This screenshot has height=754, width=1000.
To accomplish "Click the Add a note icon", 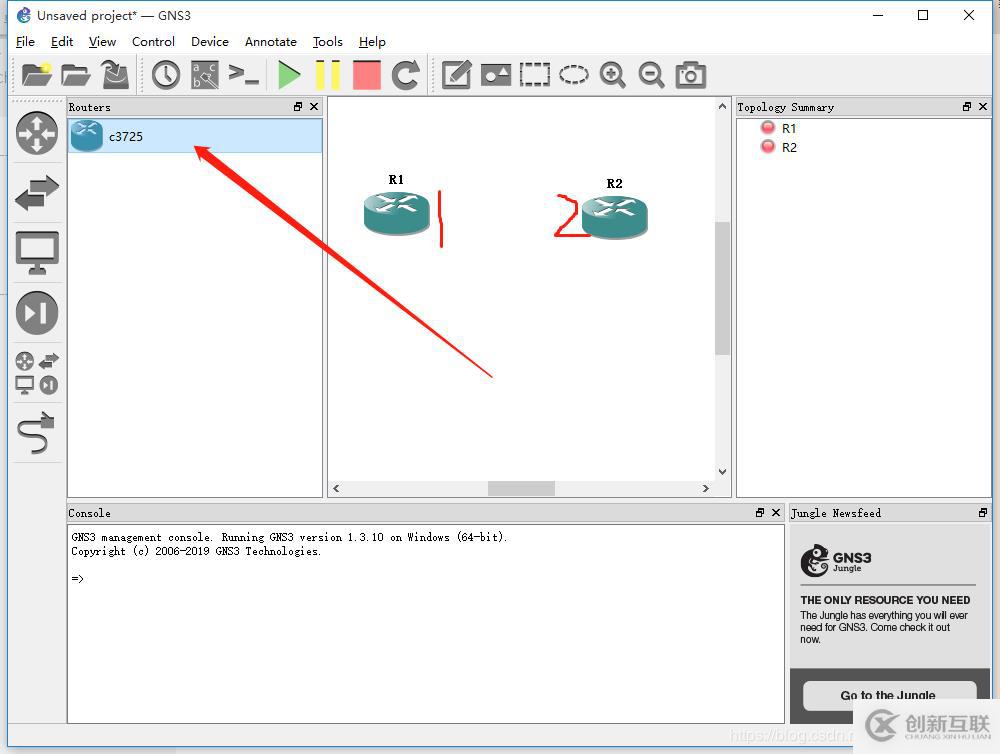I will coord(457,75).
